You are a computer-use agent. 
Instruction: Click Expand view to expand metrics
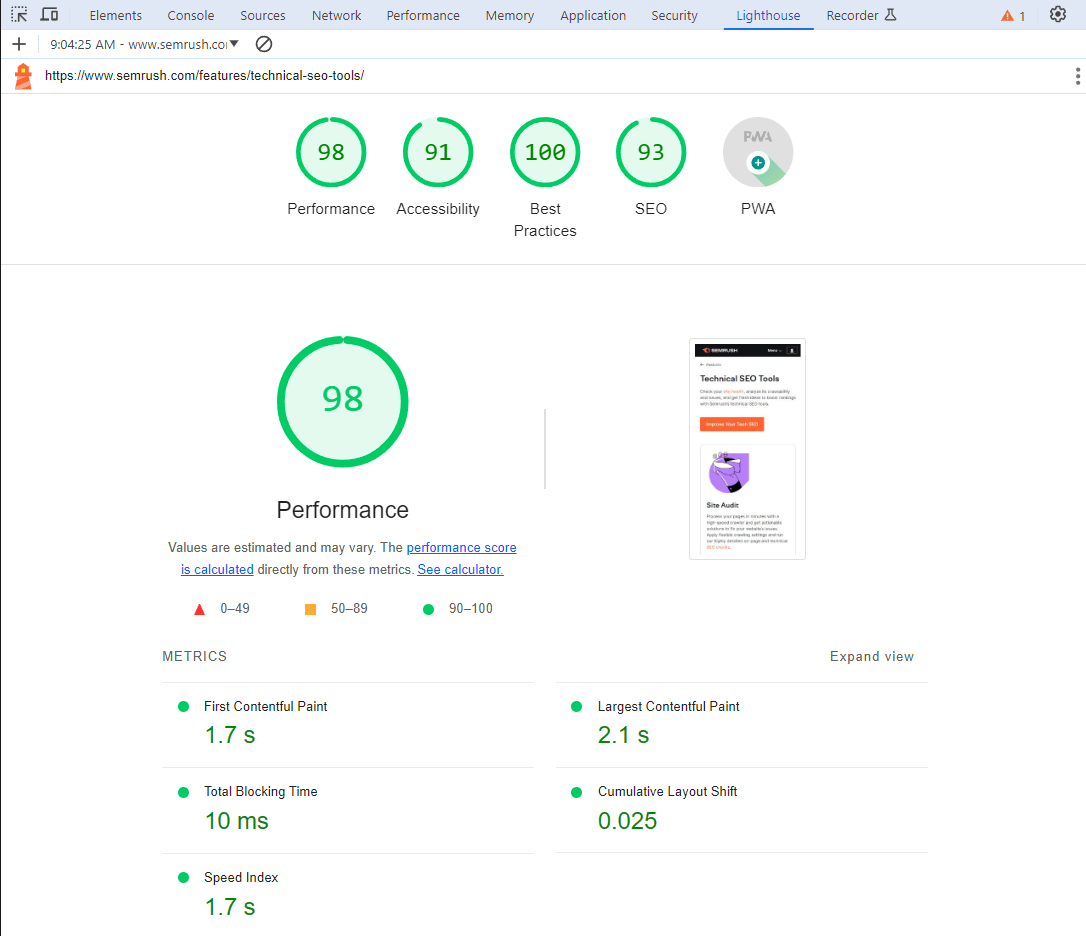coord(871,656)
